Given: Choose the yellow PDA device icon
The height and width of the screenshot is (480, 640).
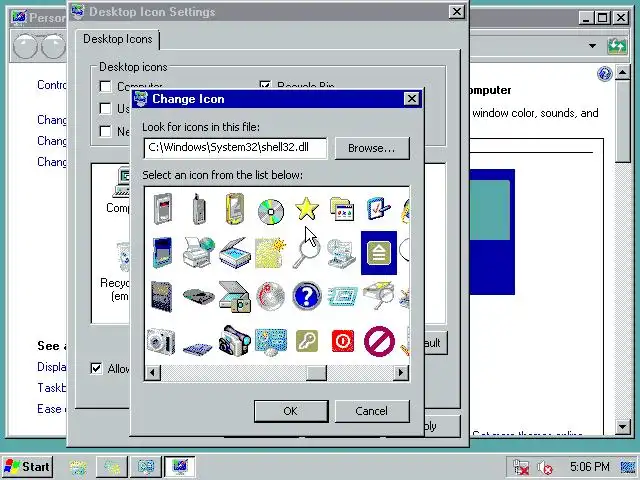Looking at the screenshot, I should (x=234, y=209).
